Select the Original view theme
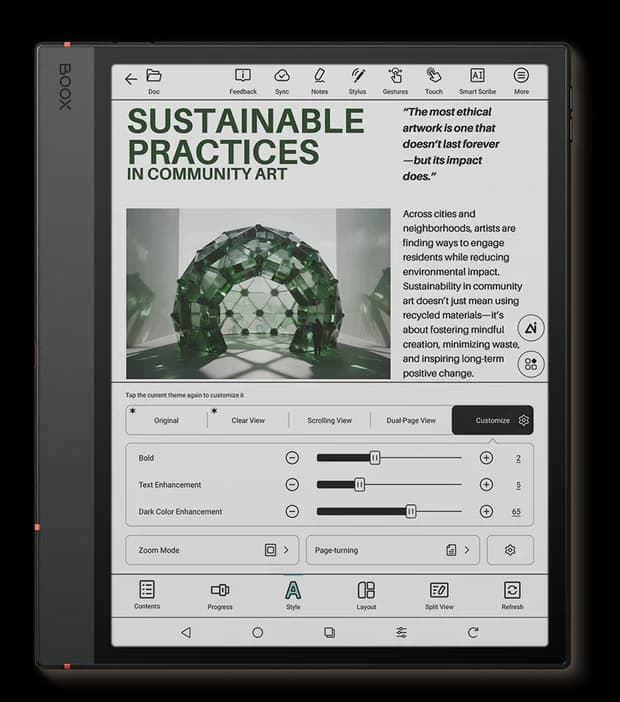 point(166,420)
